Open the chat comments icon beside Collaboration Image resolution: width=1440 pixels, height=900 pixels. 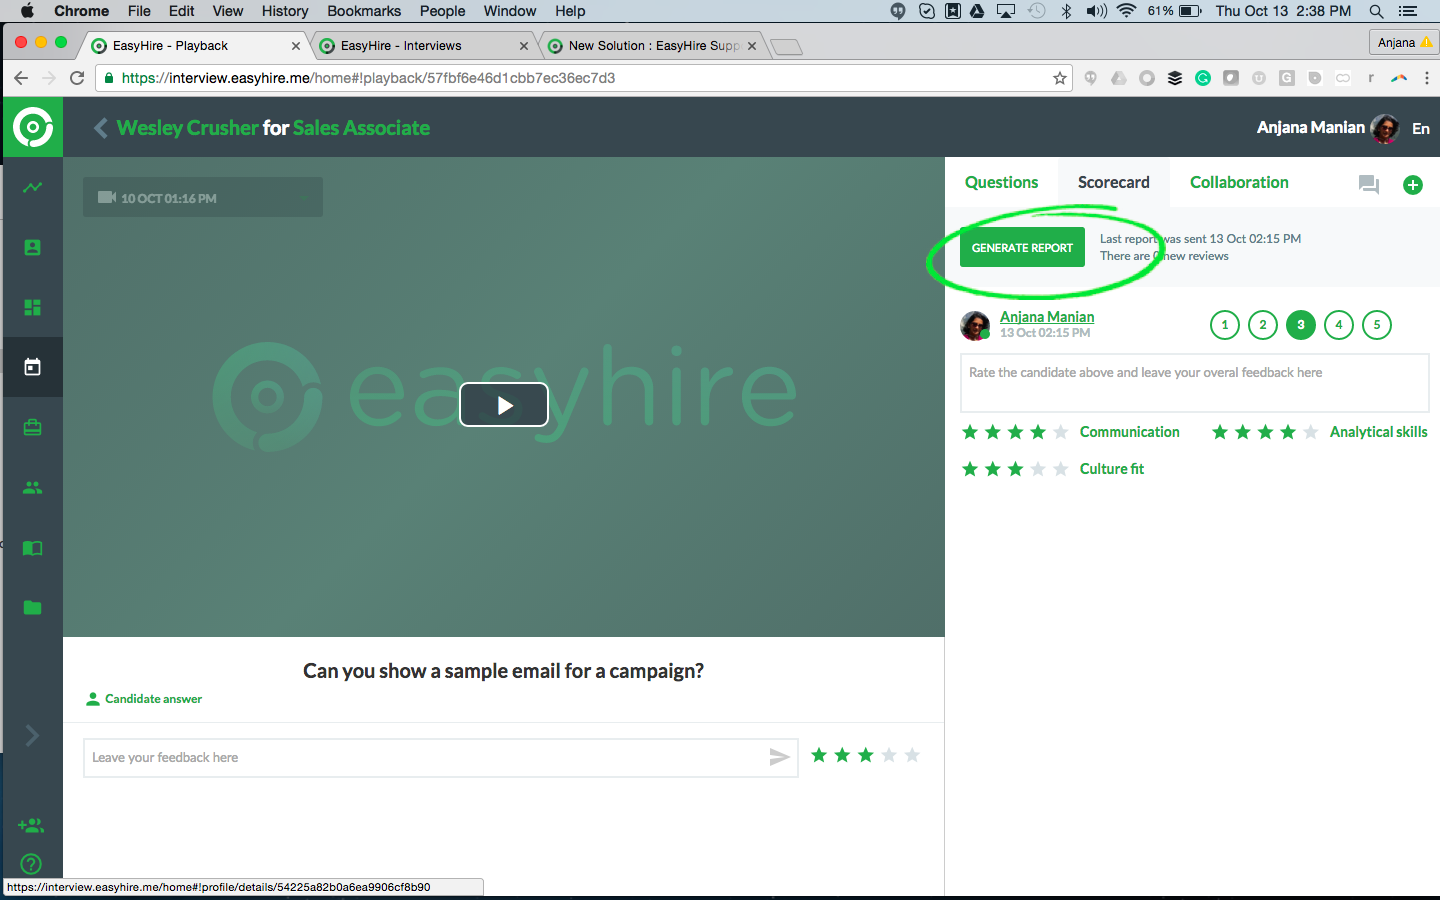click(x=1369, y=184)
